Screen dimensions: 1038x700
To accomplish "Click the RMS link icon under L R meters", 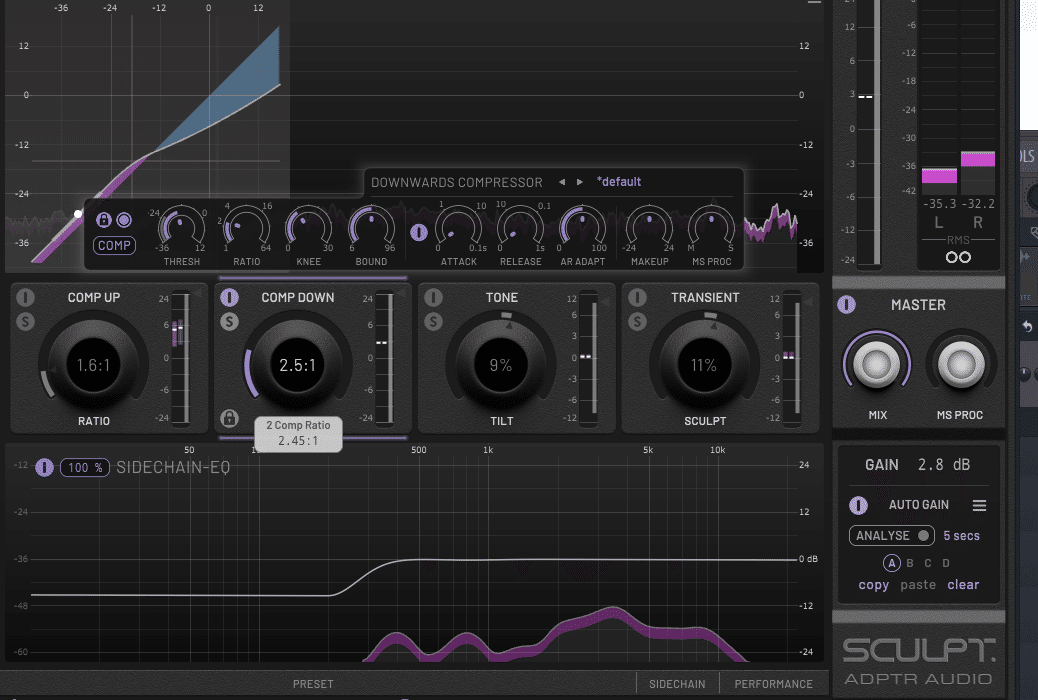I will tap(958, 257).
